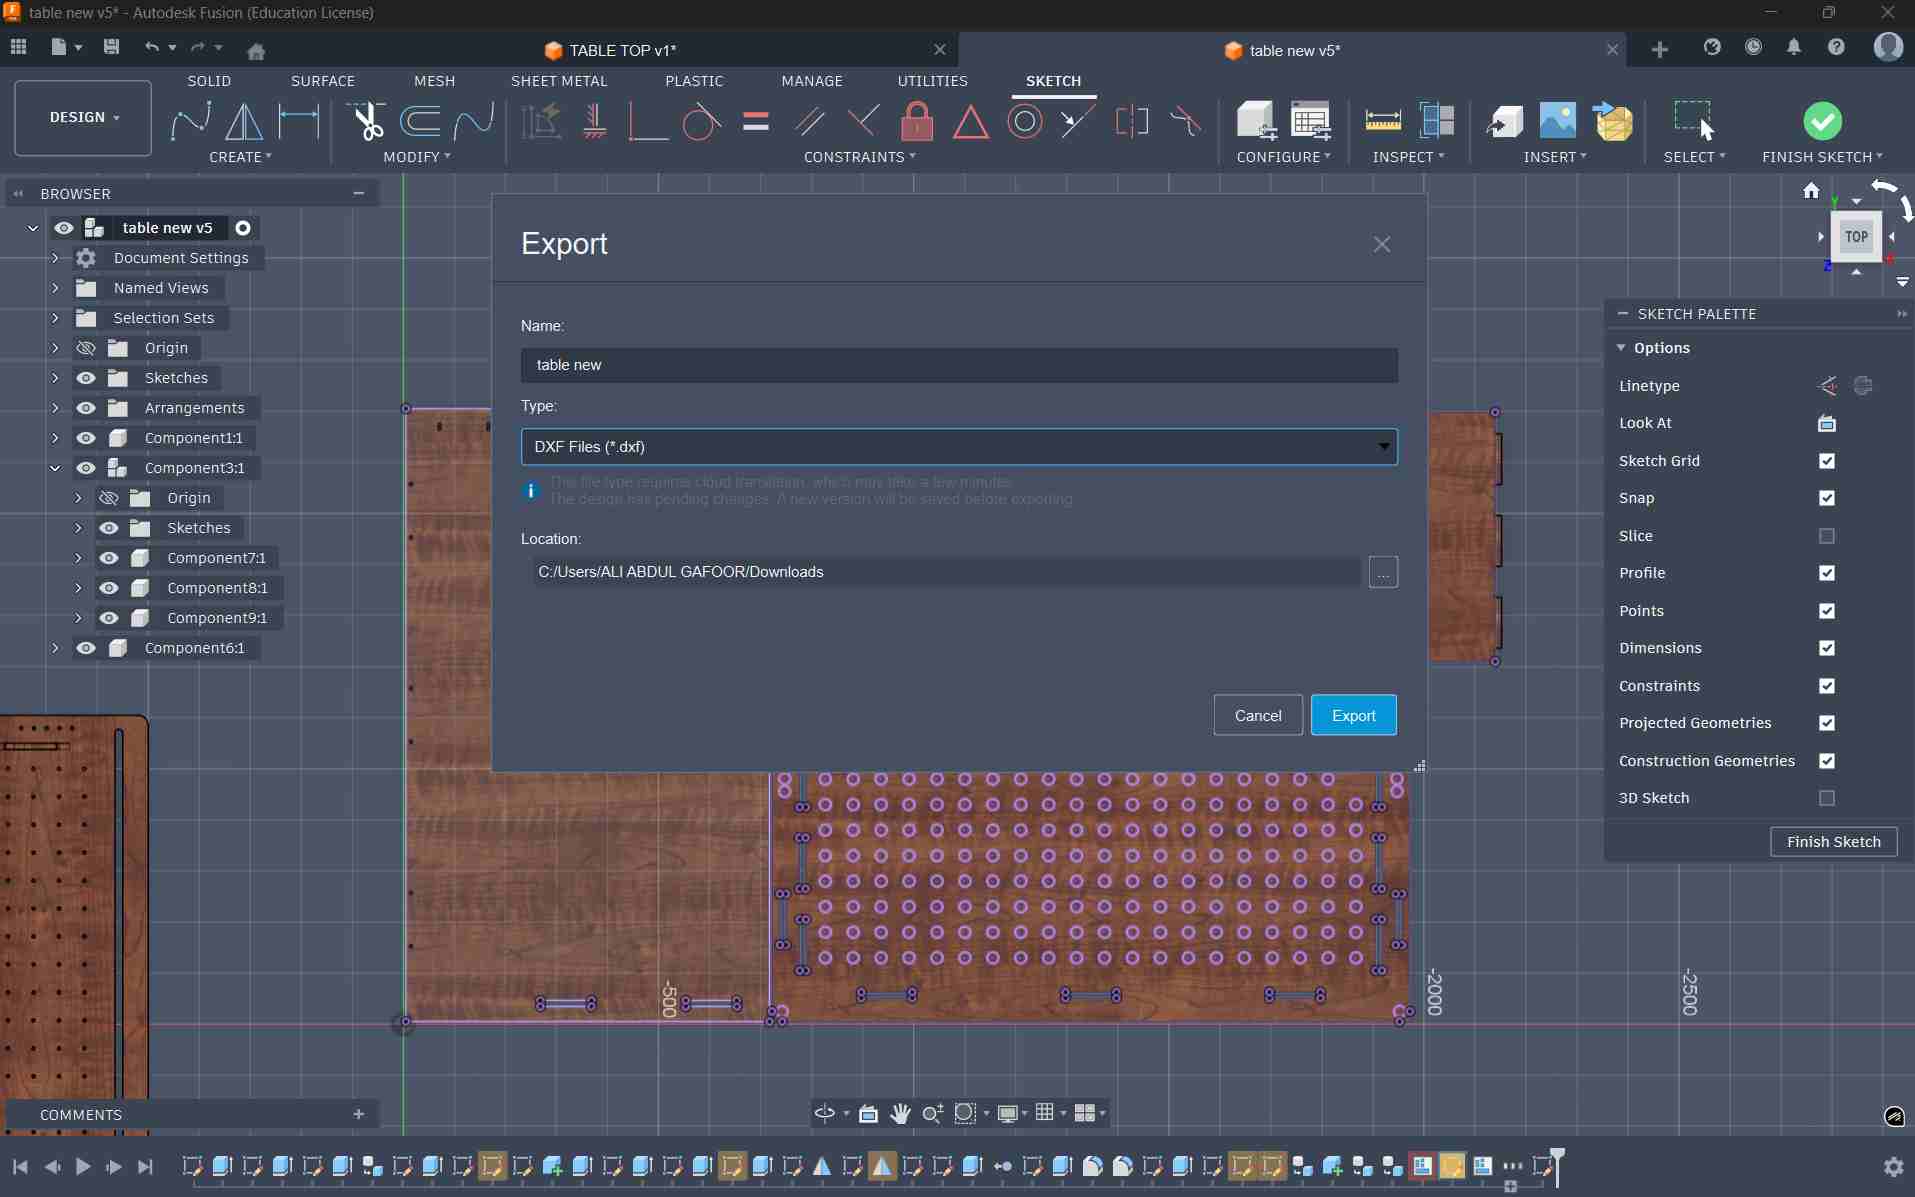Click the green Finish Sketch checkmark
1915x1197 pixels.
tap(1822, 122)
